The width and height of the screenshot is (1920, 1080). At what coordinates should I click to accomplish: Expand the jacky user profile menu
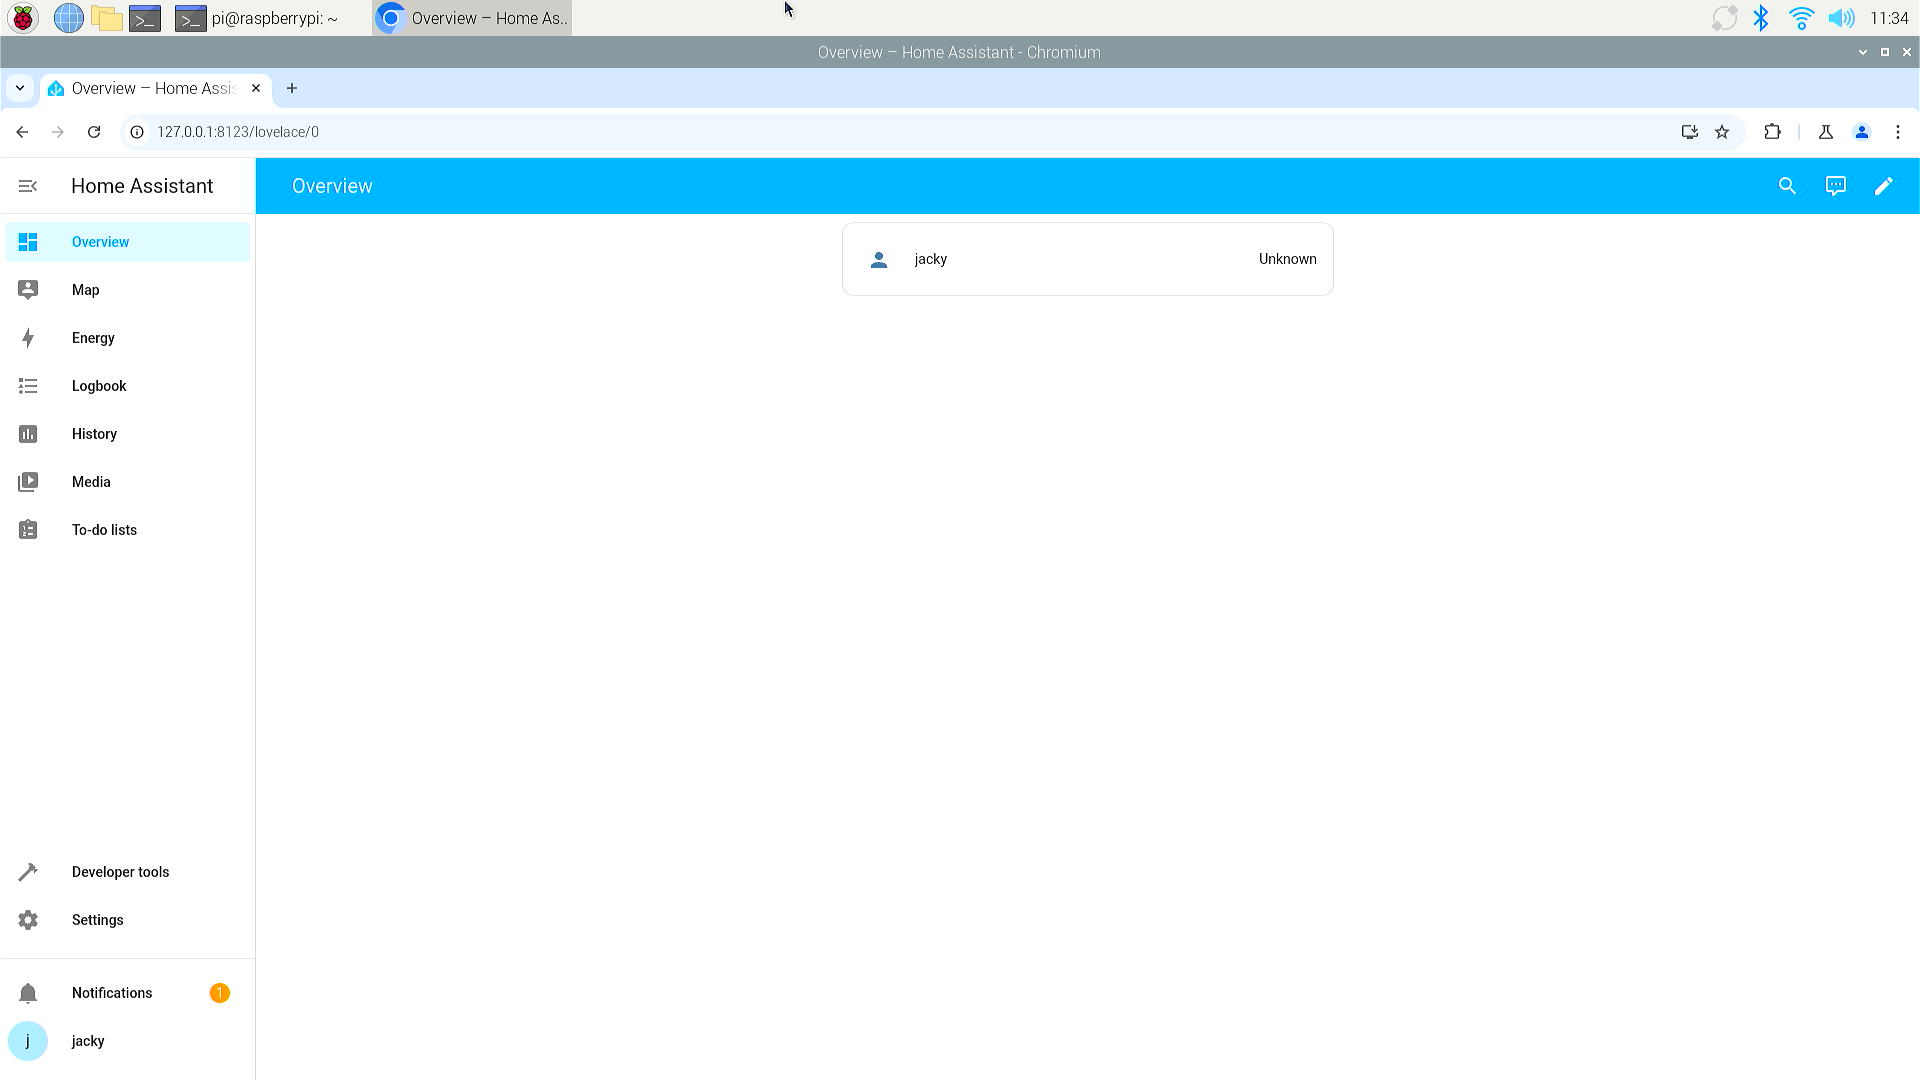88,1040
